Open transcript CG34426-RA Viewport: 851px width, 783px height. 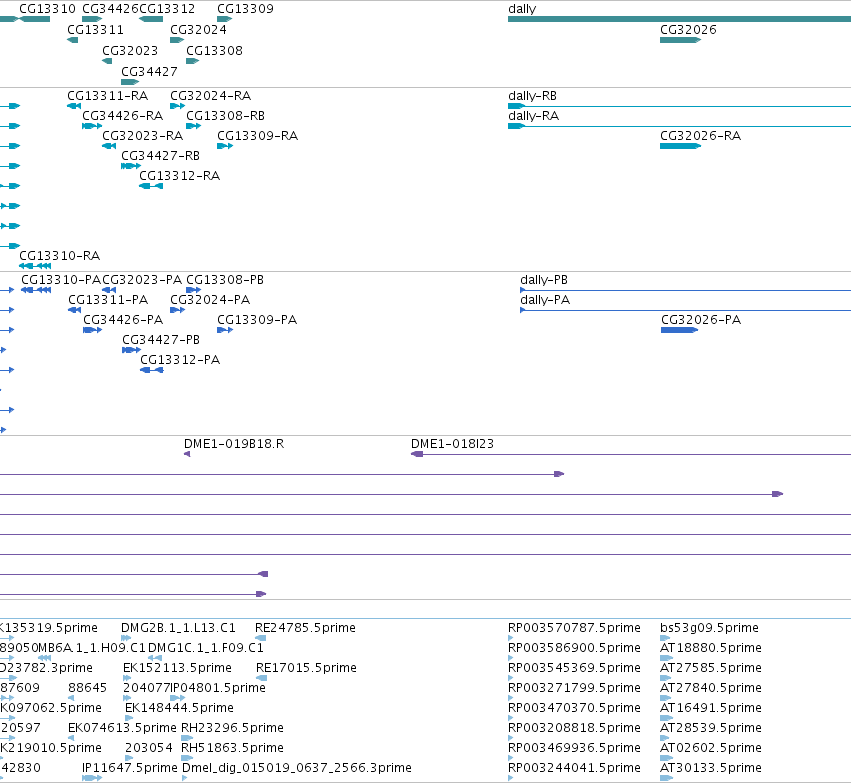click(x=123, y=116)
